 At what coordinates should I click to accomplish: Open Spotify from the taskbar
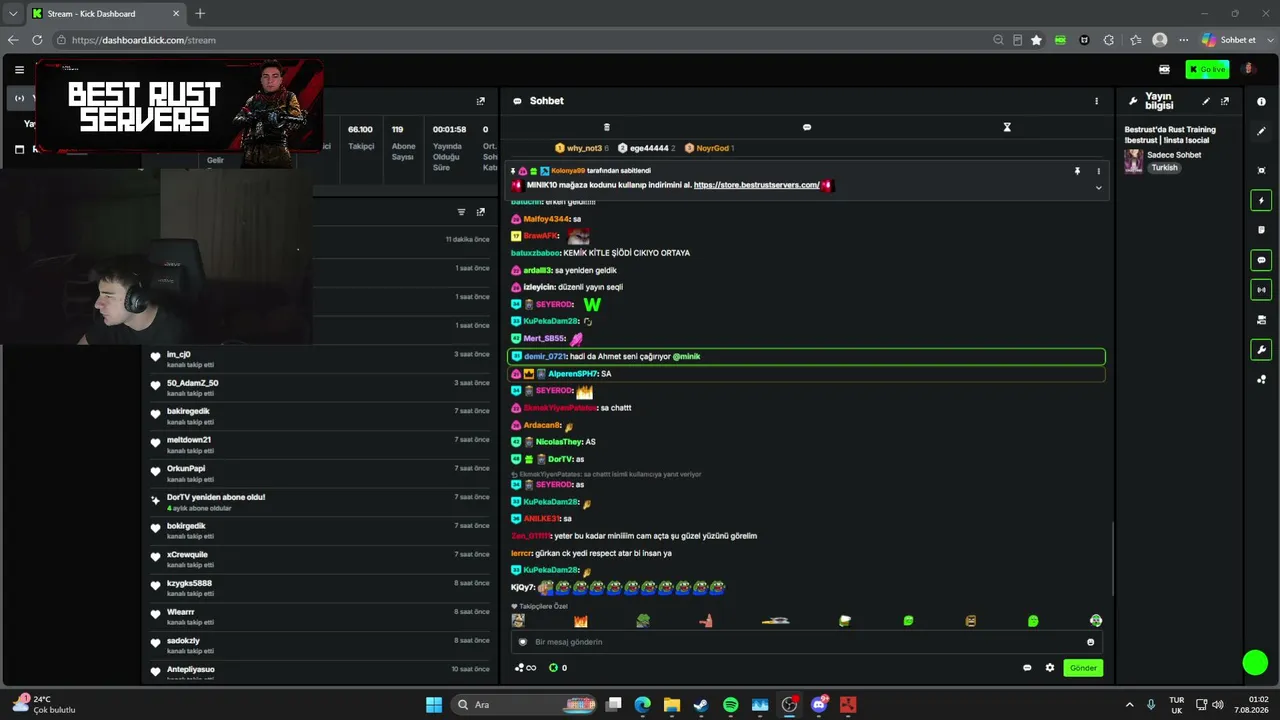[731, 705]
